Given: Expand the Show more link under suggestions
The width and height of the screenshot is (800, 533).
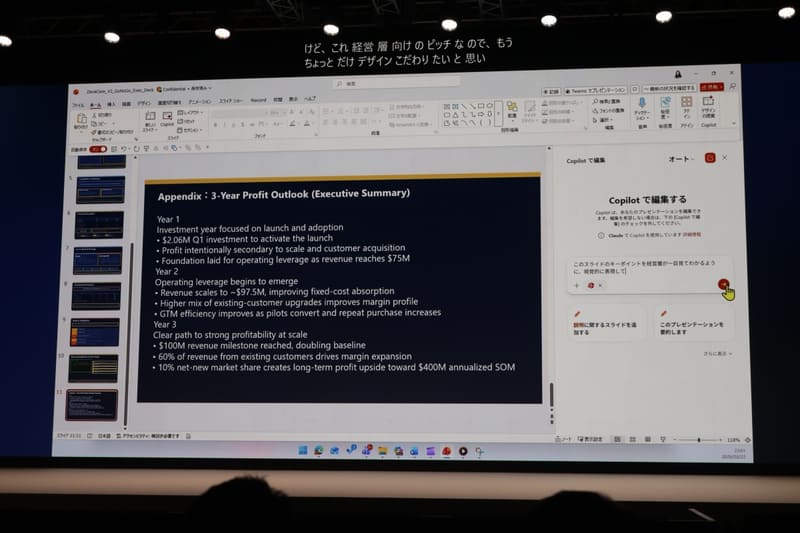Looking at the screenshot, I should pos(718,353).
